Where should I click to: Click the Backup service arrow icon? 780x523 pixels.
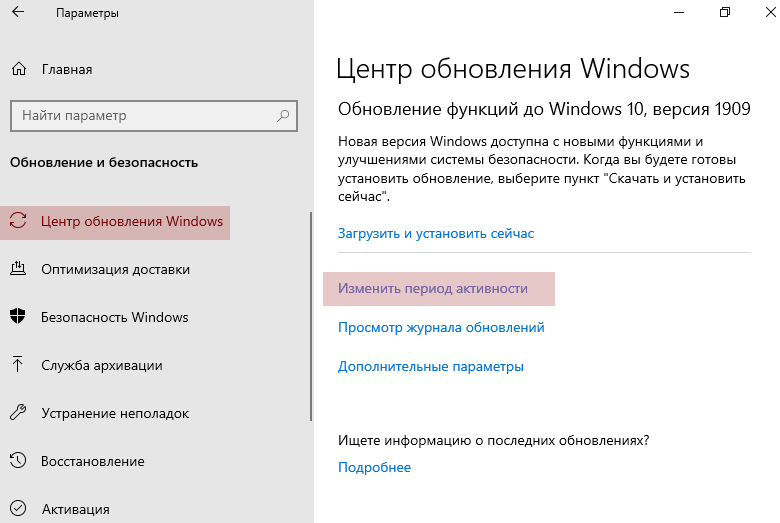point(18,365)
